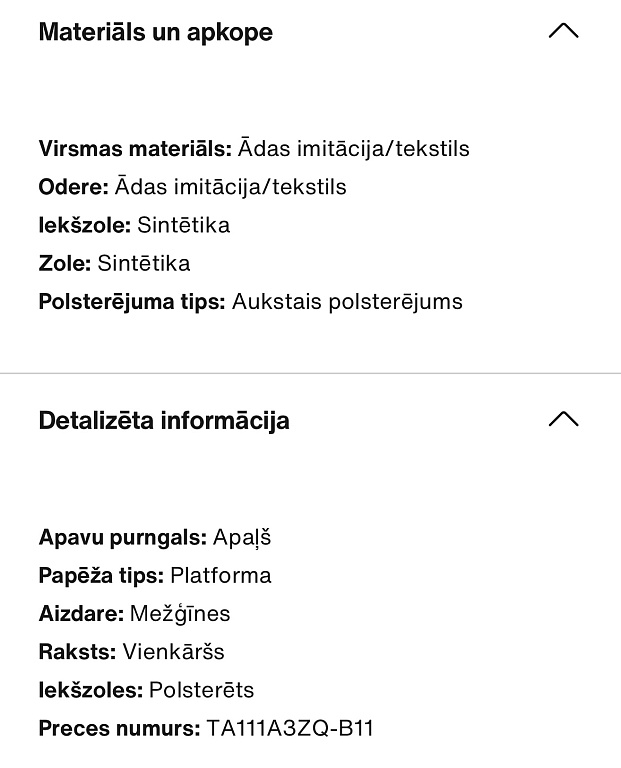Click the Detalizēta informācija heading

pyautogui.click(x=164, y=421)
